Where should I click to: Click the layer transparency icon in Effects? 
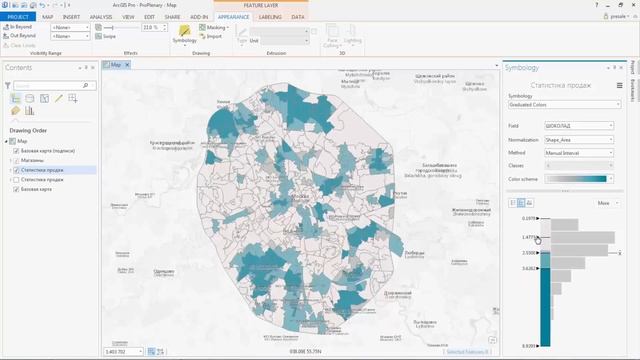[x=98, y=27]
